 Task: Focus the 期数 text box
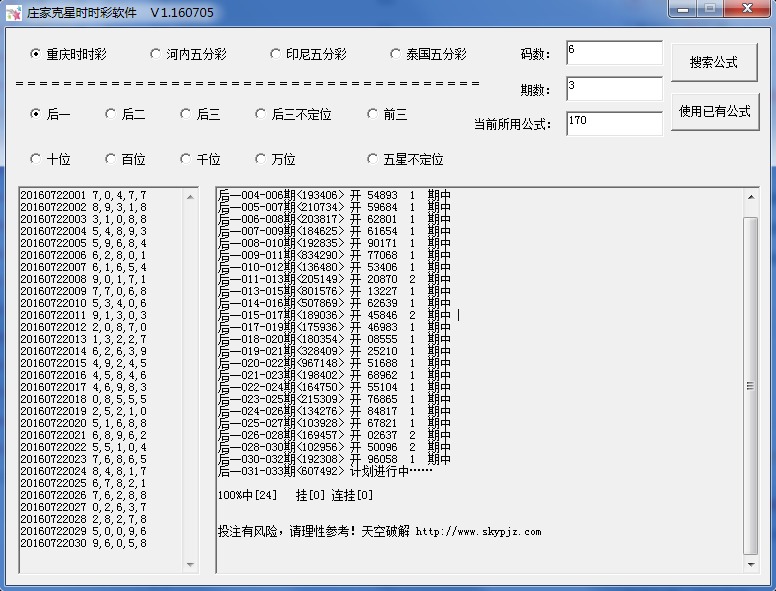pyautogui.click(x=613, y=89)
